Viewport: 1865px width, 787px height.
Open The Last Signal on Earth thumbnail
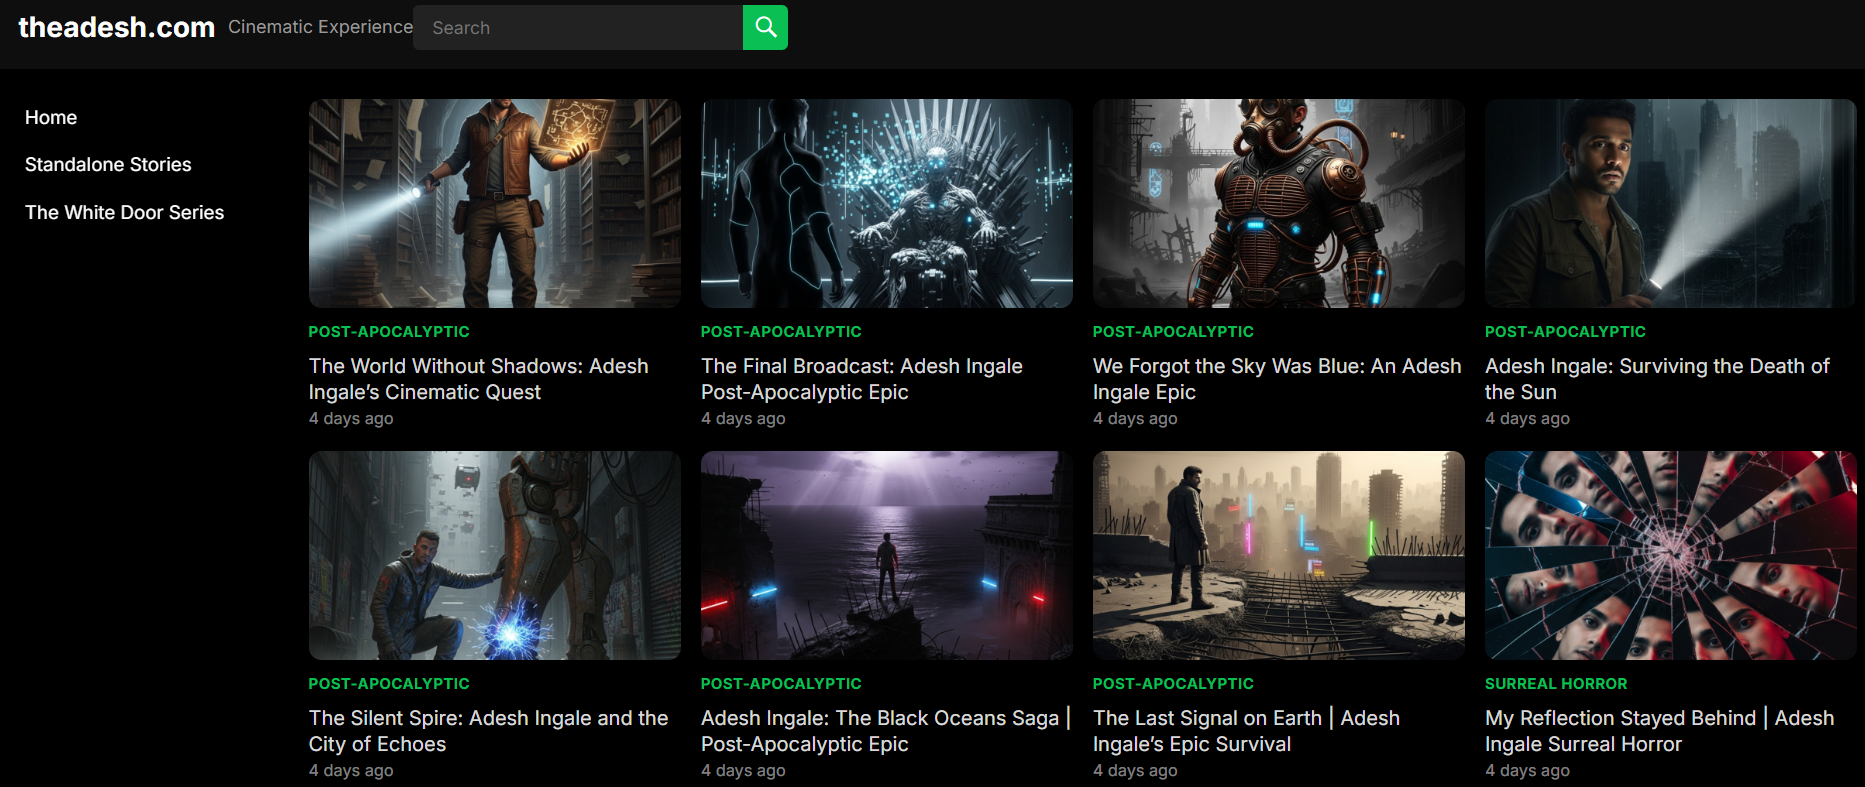tap(1278, 555)
